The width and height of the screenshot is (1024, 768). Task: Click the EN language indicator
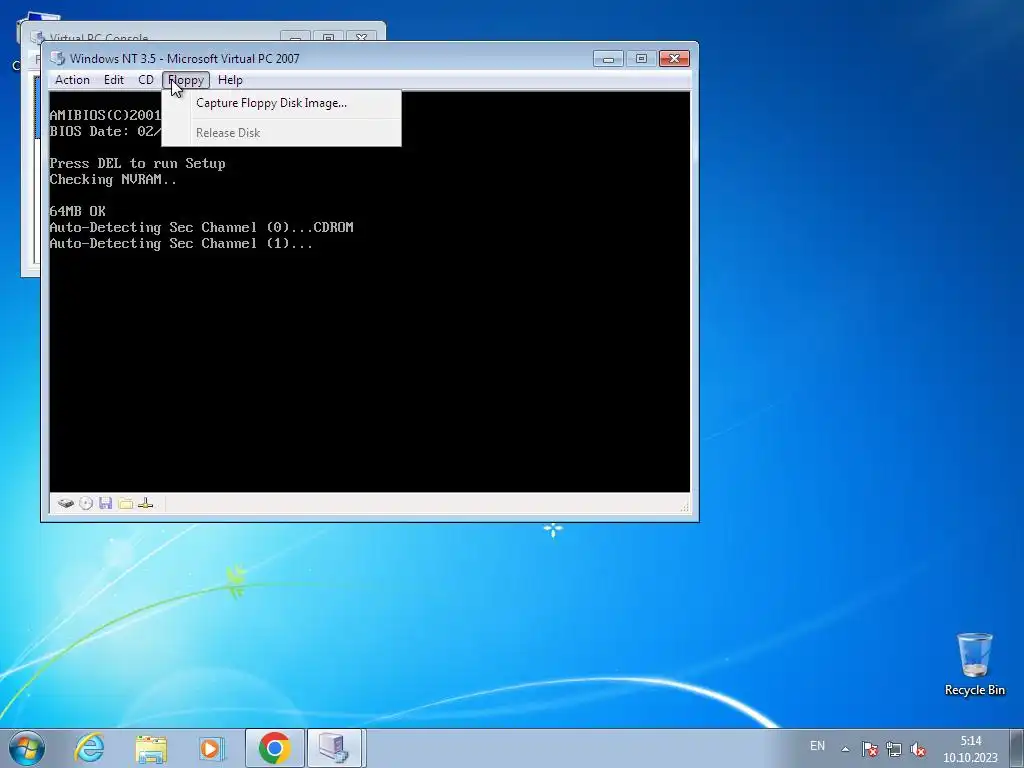coord(817,746)
